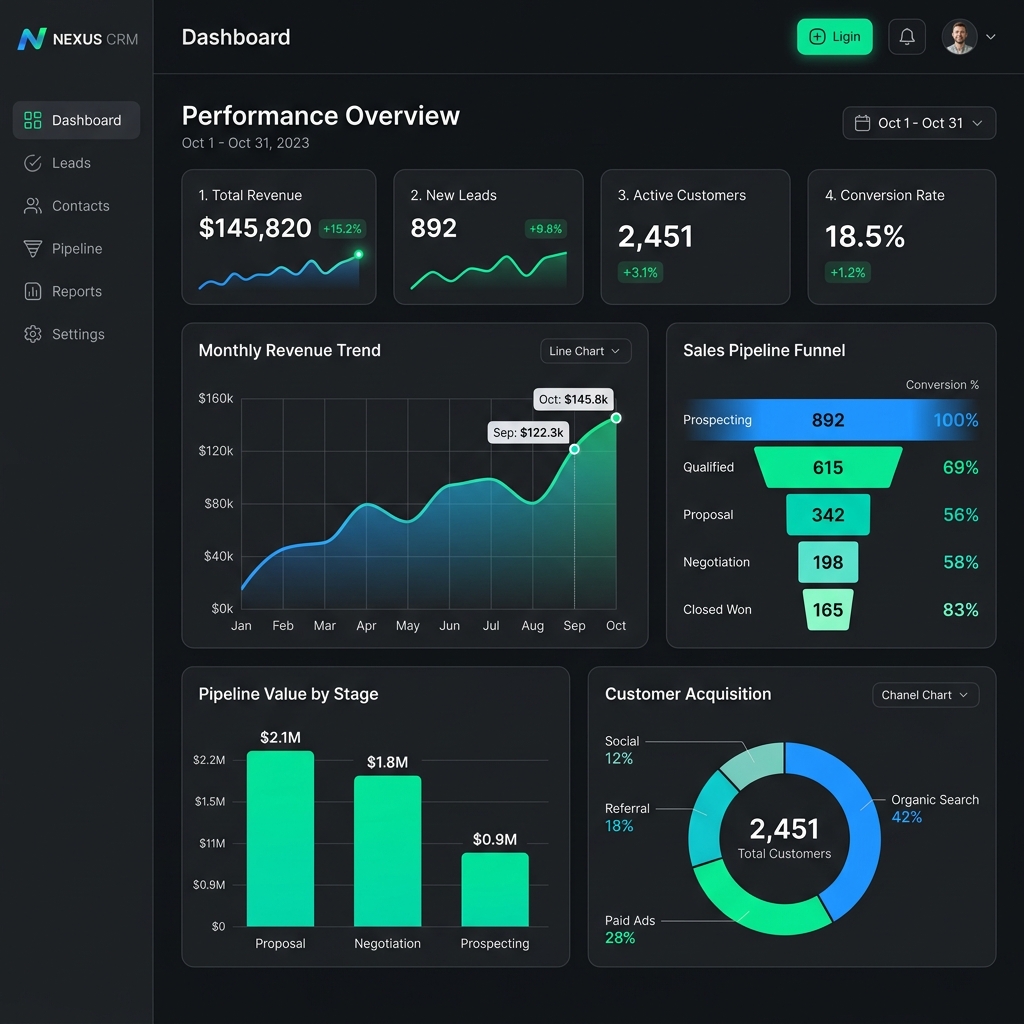Select the Active Customers card

pos(695,237)
